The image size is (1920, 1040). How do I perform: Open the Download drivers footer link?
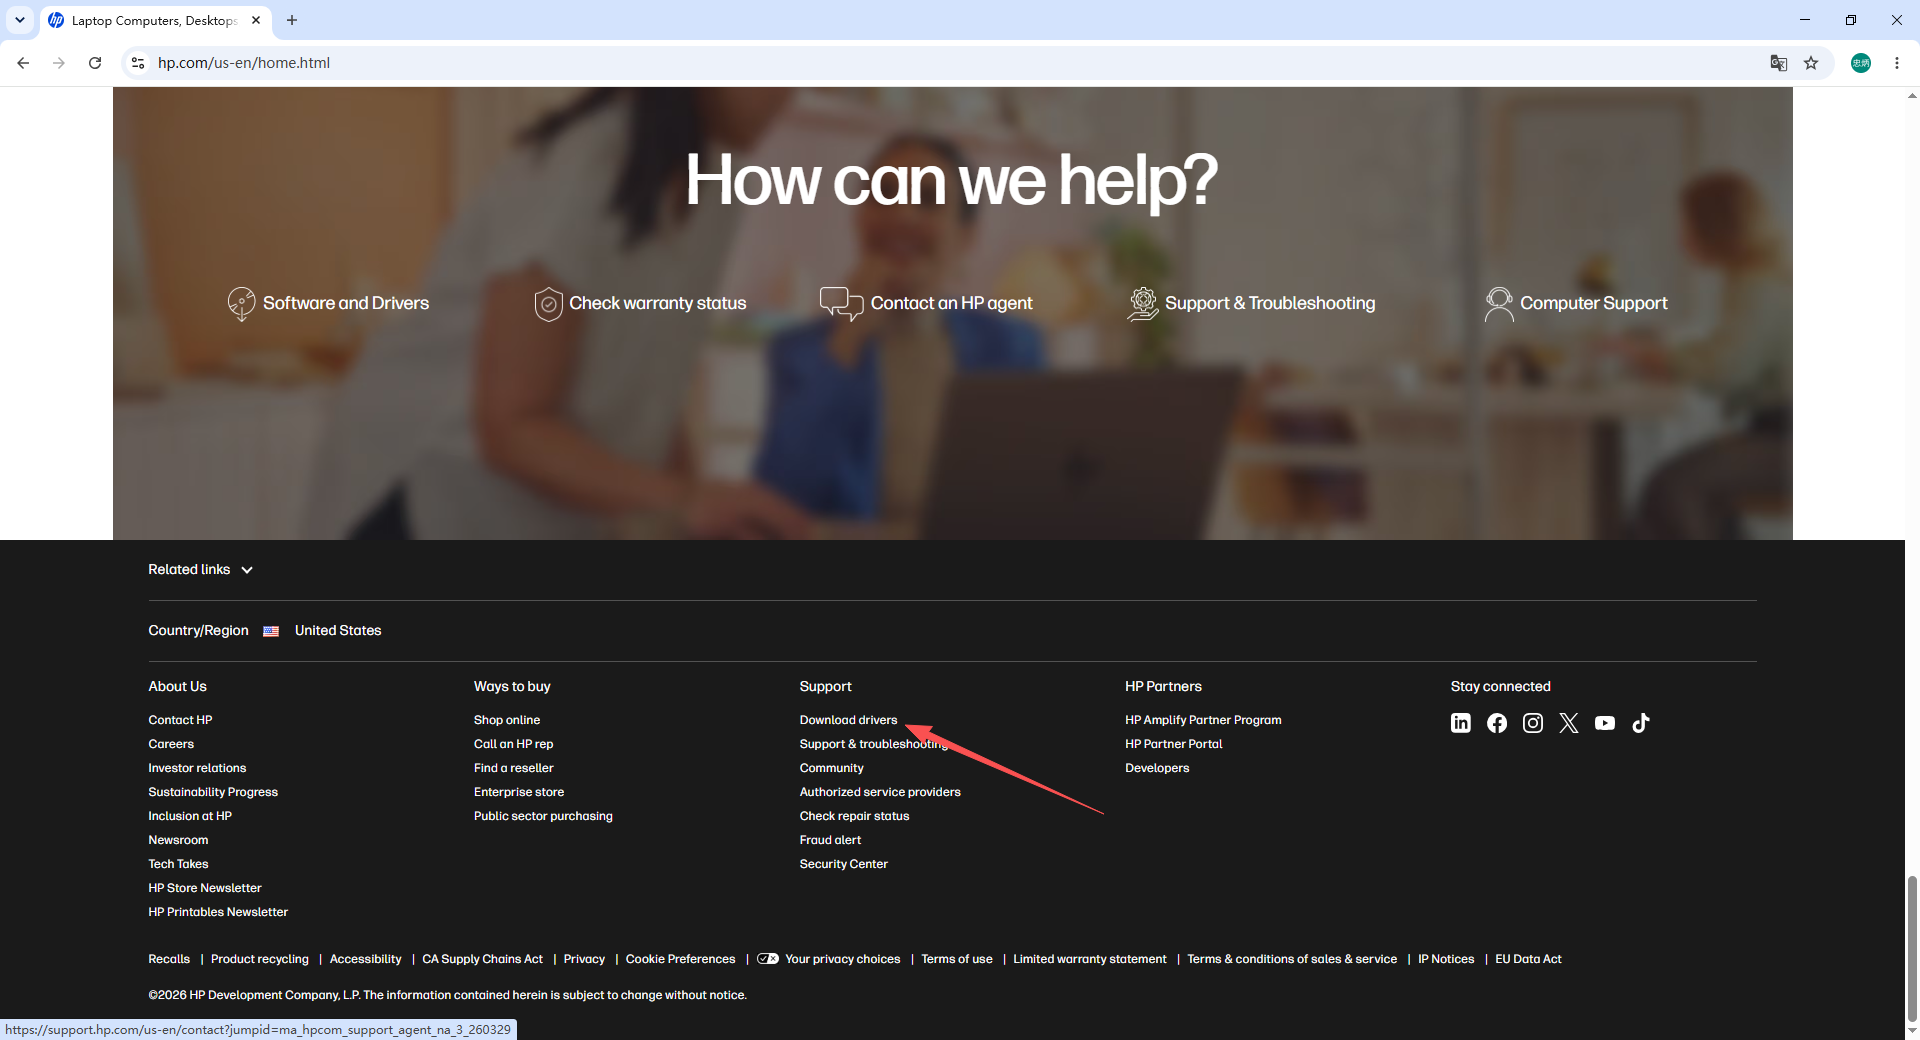tap(848, 720)
